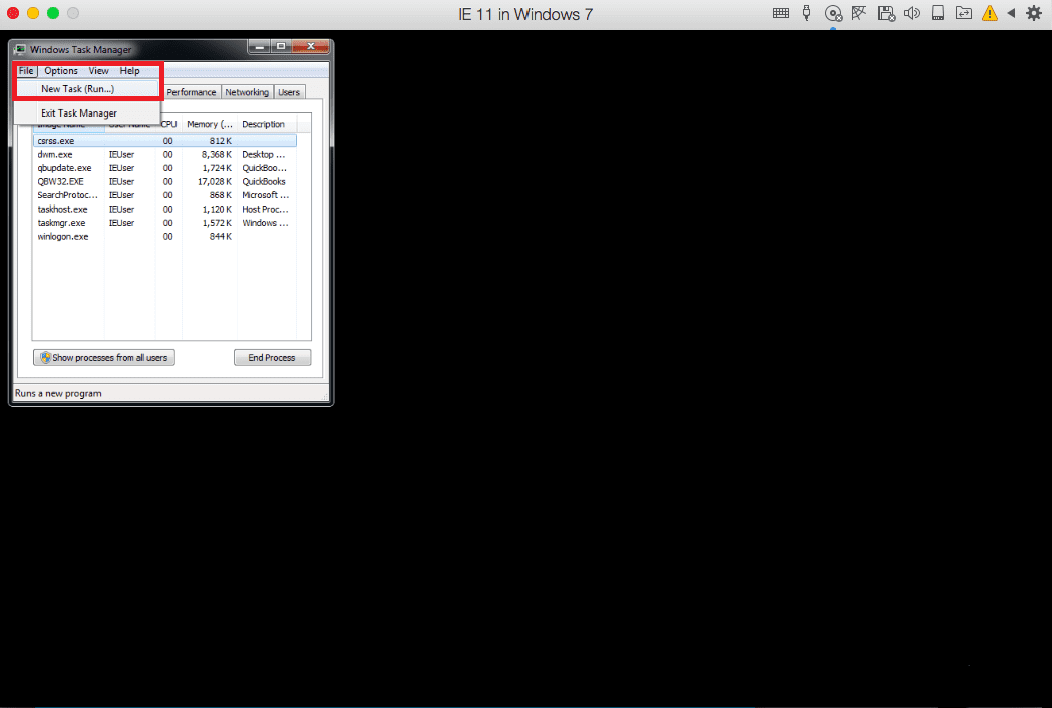Switch to the Networking tab
The image size is (1052, 708).
click(x=247, y=91)
